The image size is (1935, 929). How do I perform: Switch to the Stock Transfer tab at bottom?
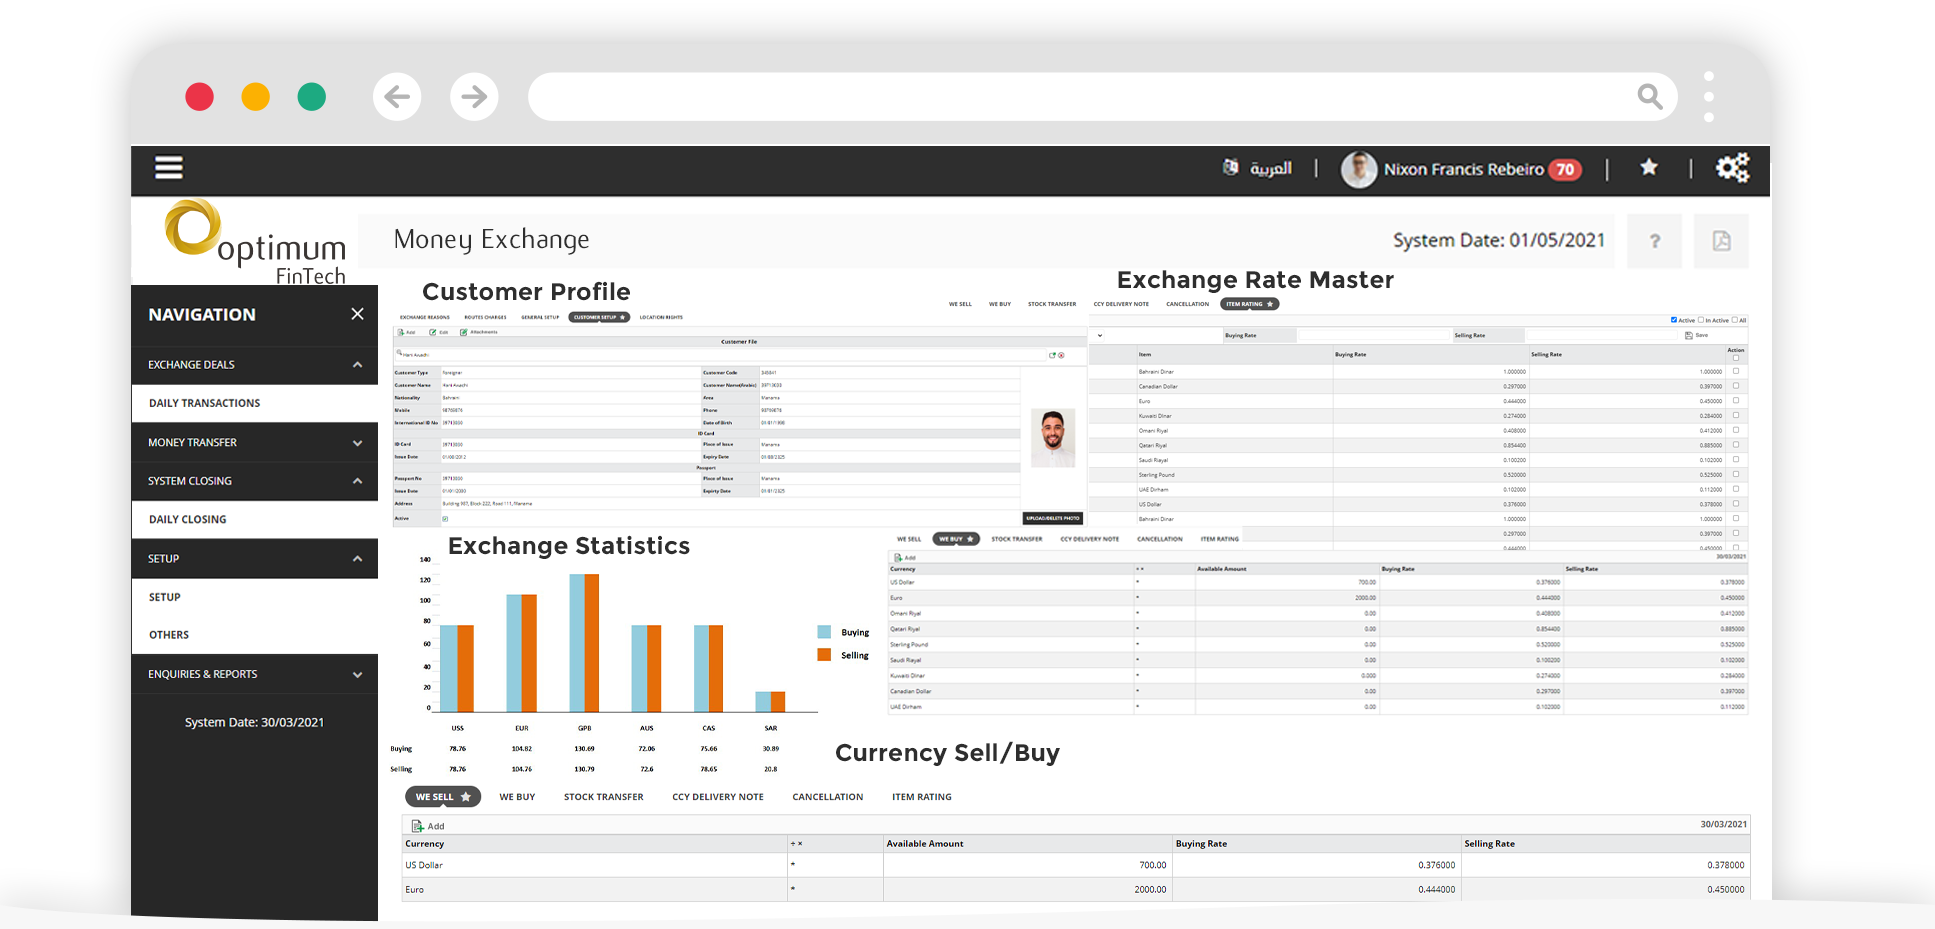coord(603,797)
